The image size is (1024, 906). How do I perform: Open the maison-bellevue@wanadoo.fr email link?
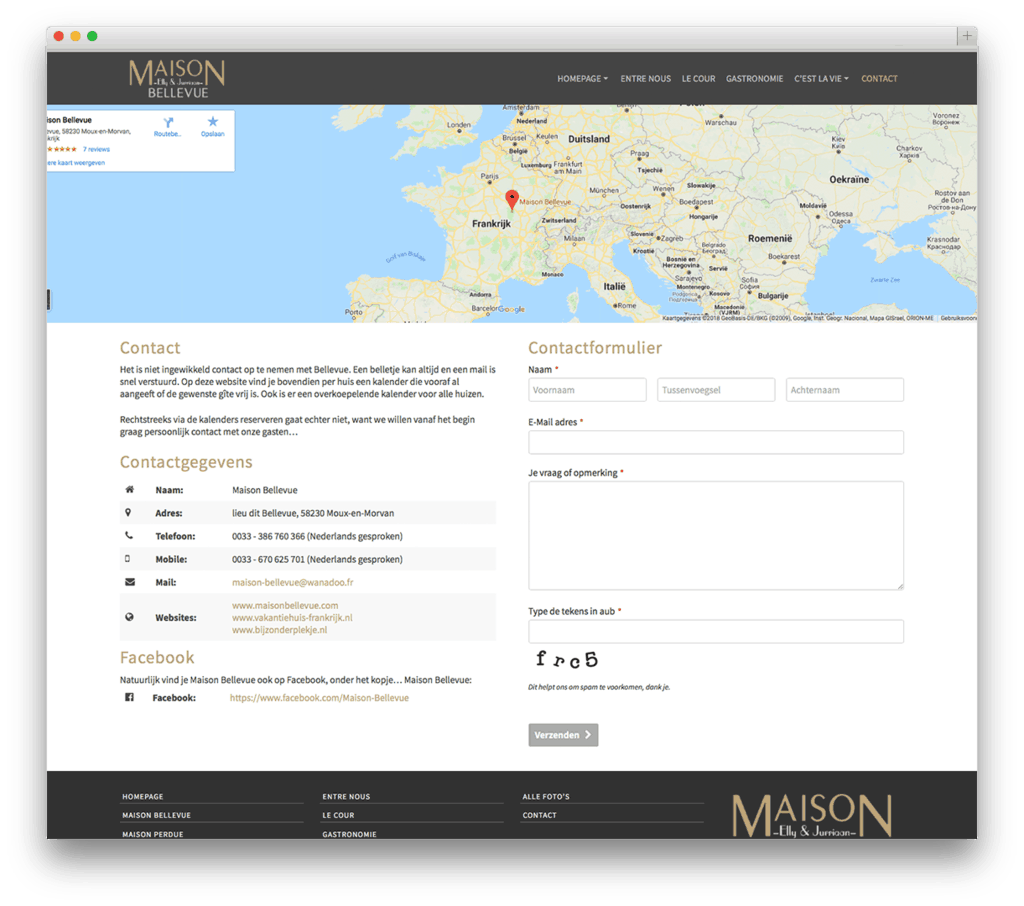pyautogui.click(x=292, y=582)
